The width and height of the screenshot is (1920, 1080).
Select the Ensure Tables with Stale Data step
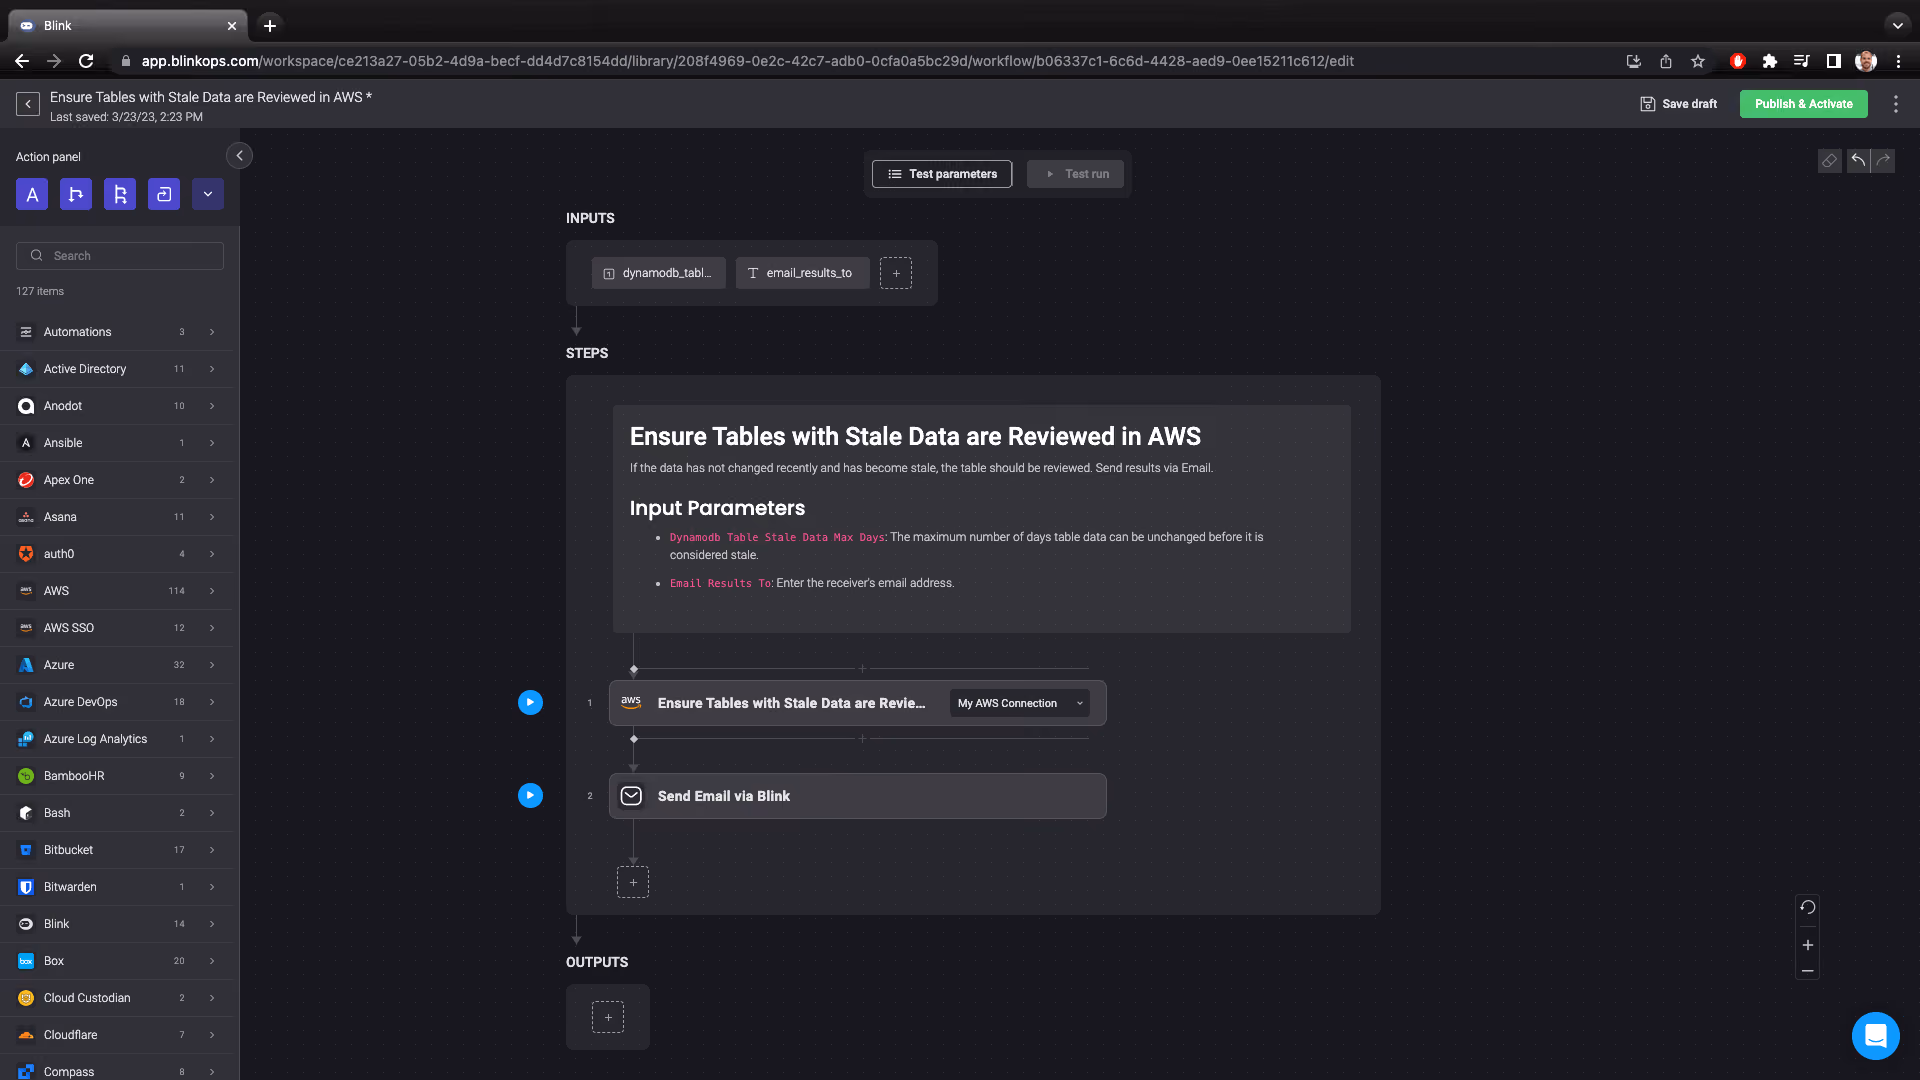pos(857,703)
